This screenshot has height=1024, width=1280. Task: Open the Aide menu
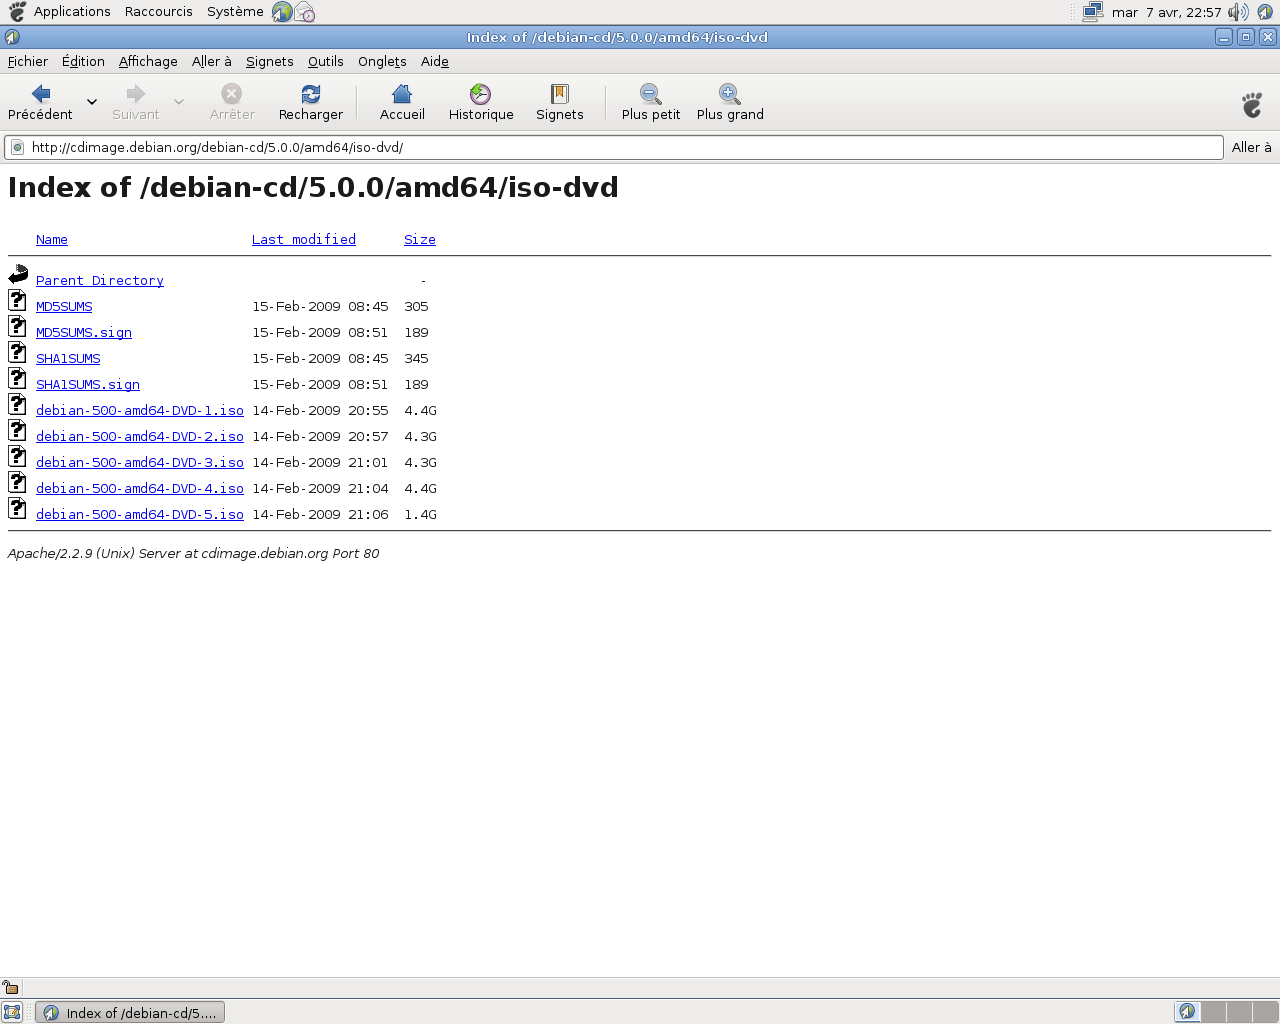[x=435, y=61]
